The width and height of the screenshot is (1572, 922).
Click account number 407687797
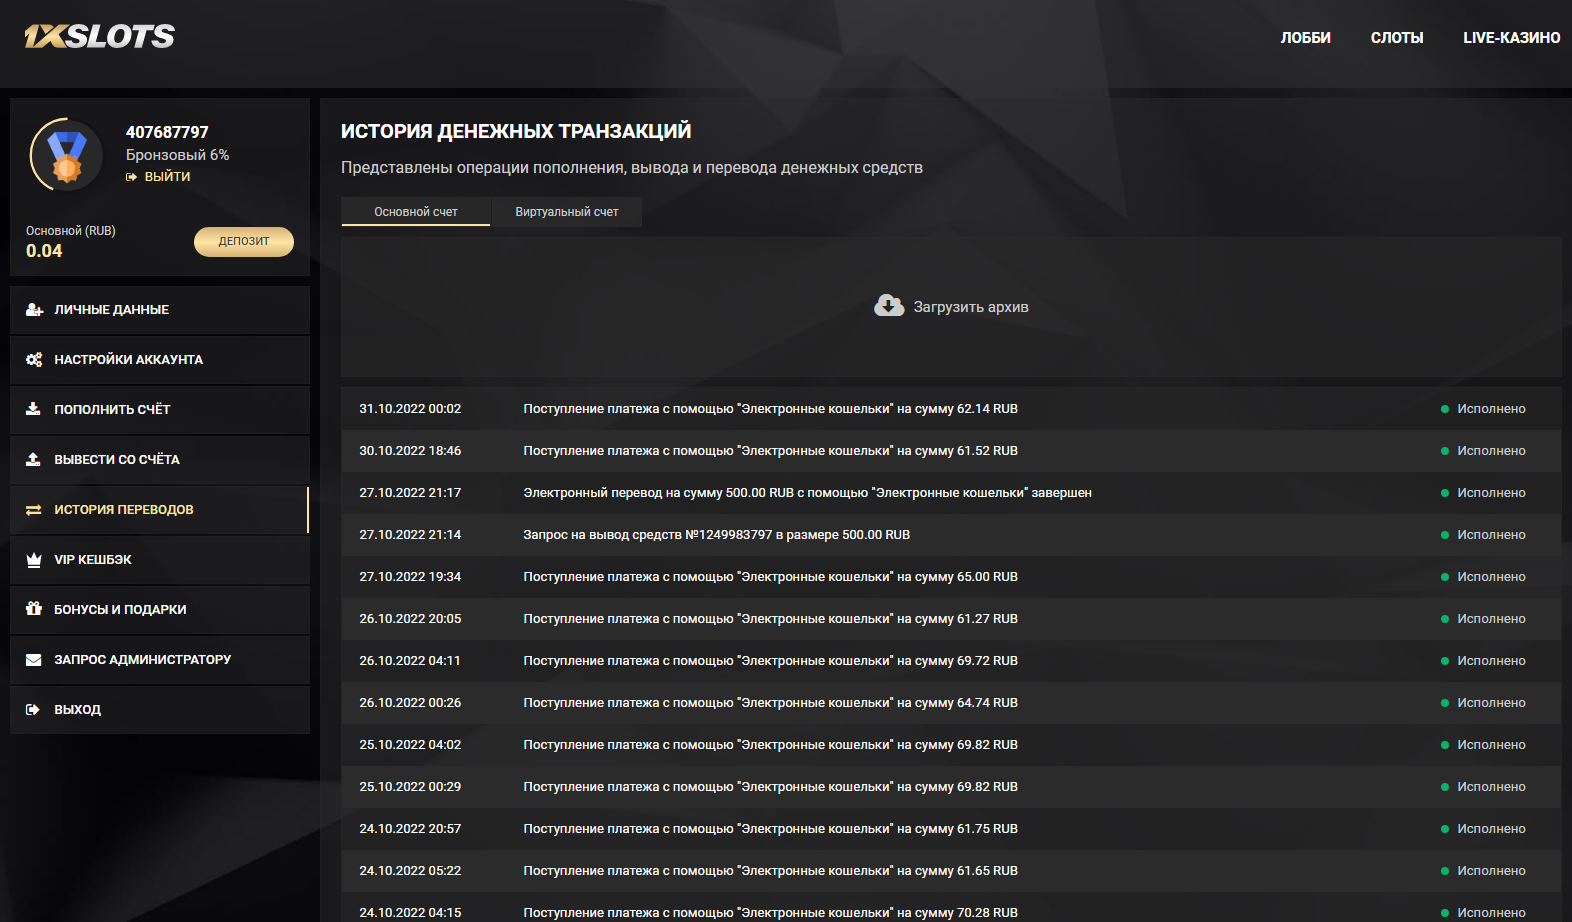pos(167,132)
